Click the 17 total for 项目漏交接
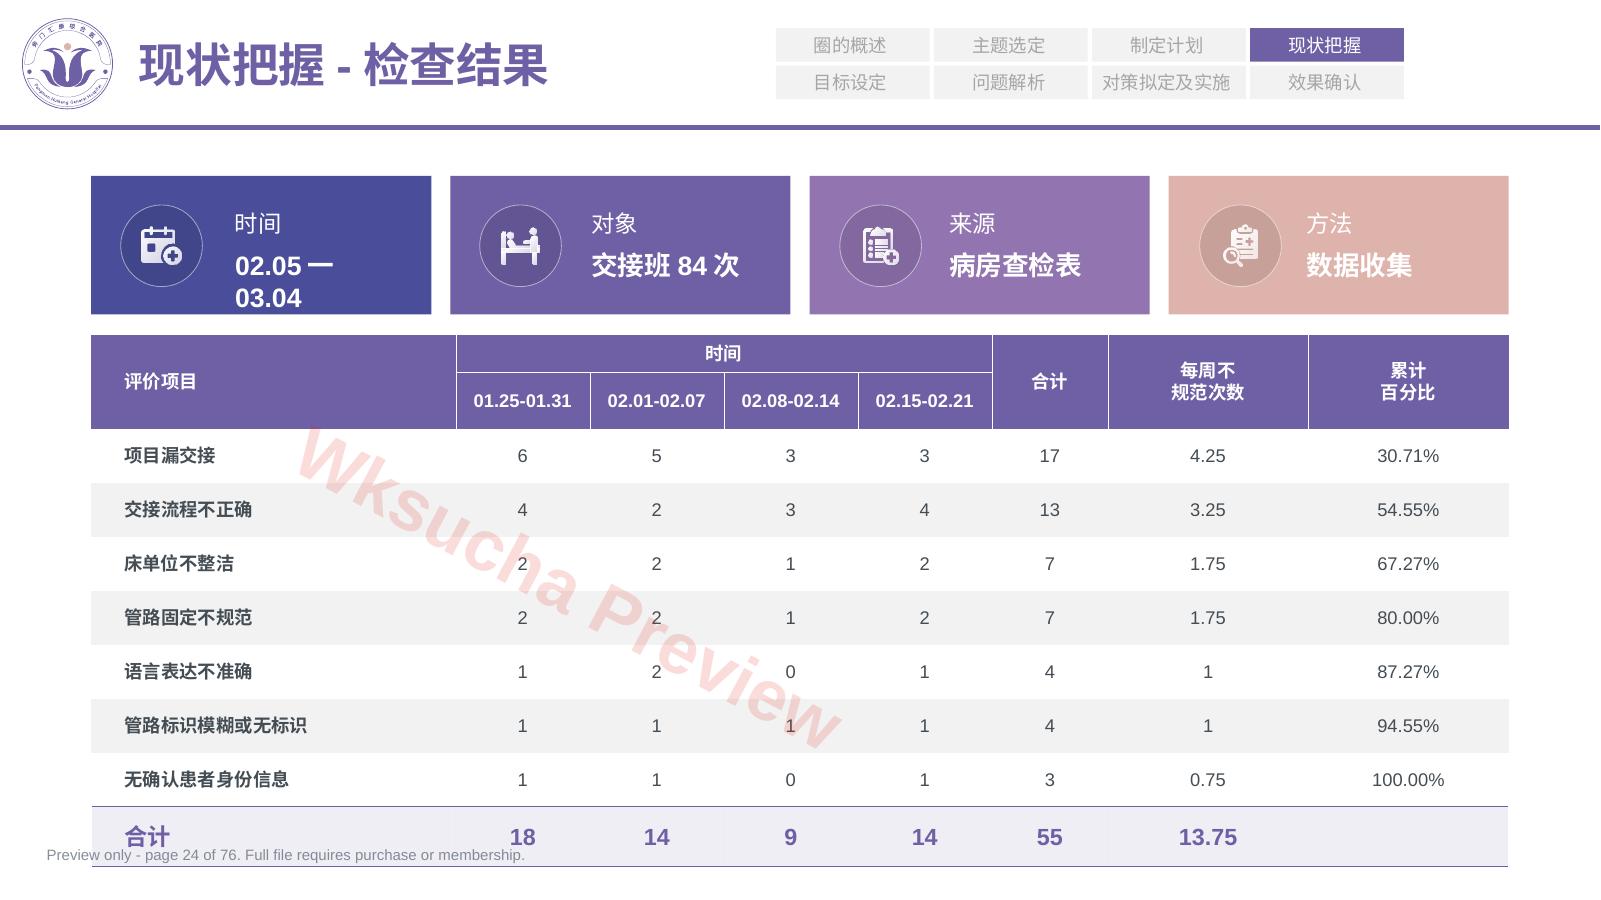1601x900 pixels. [x=1049, y=456]
